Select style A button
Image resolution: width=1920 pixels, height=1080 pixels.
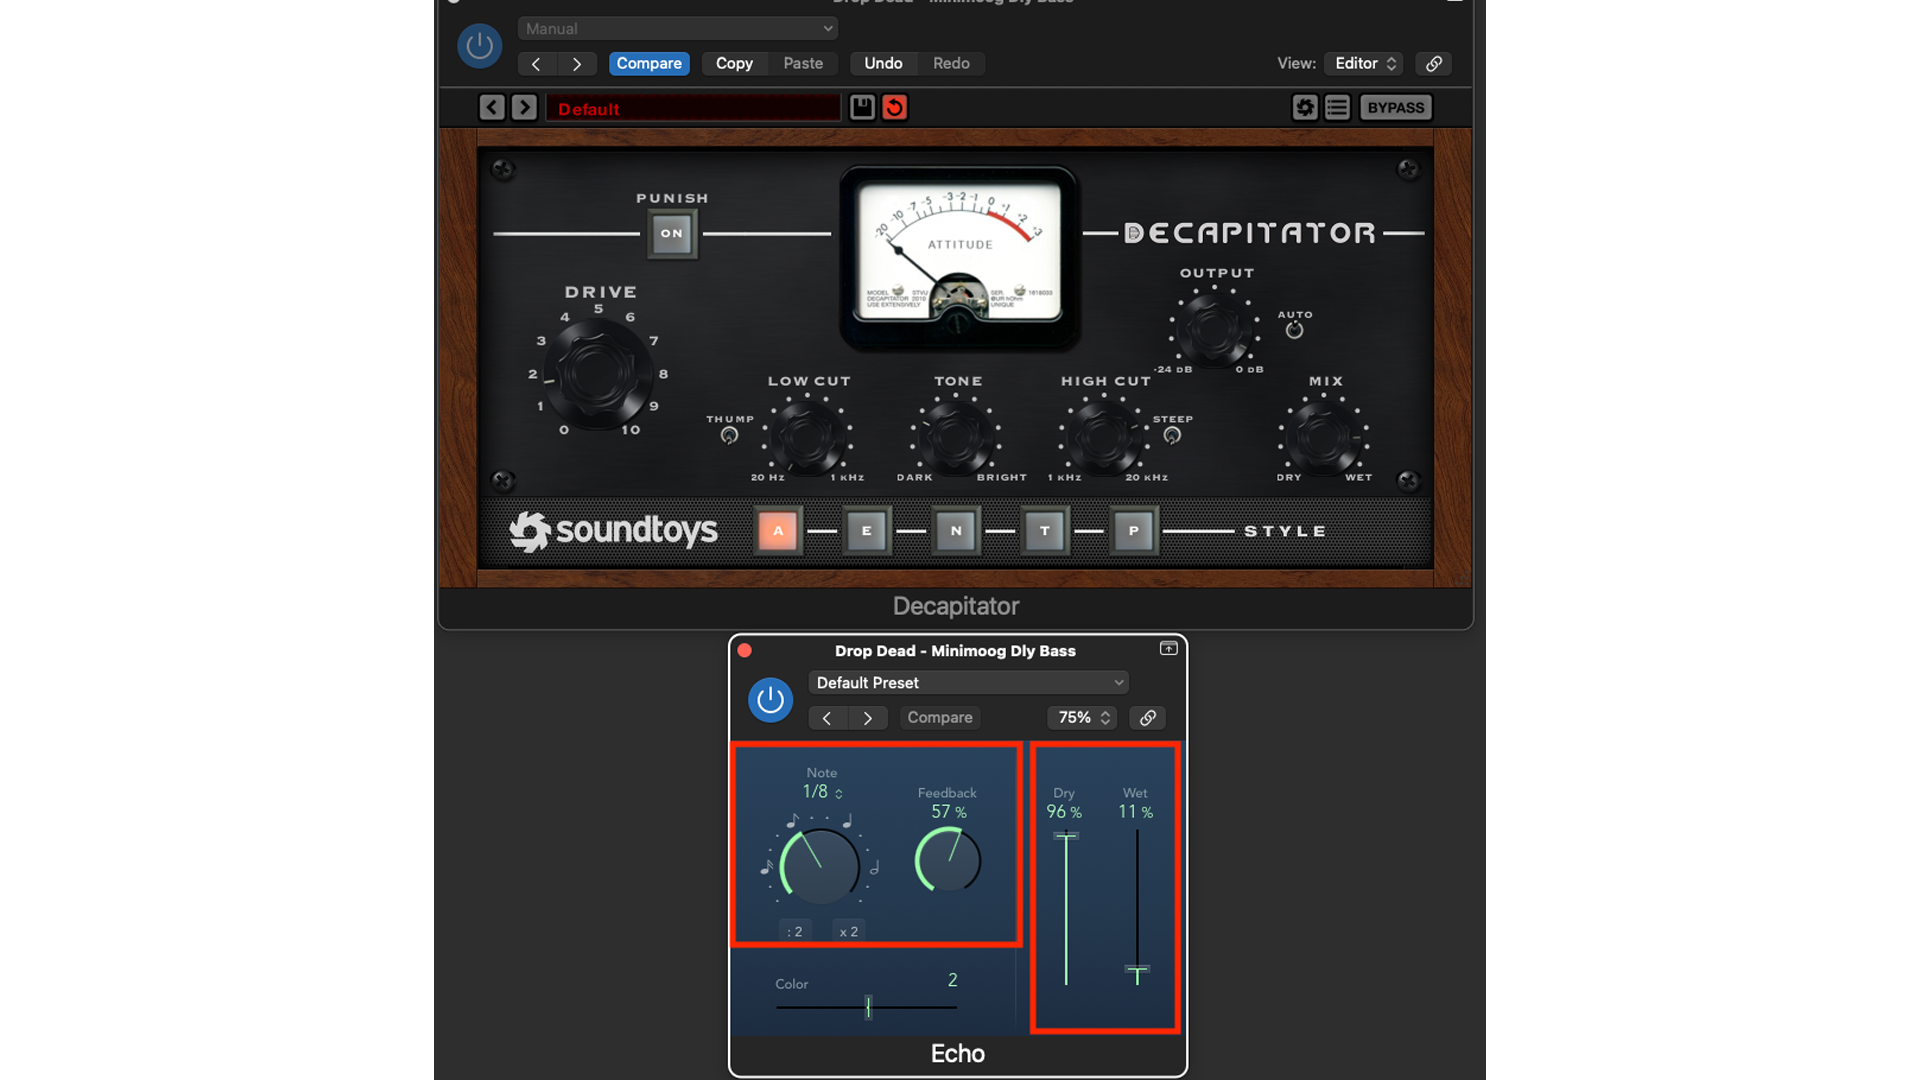778,531
